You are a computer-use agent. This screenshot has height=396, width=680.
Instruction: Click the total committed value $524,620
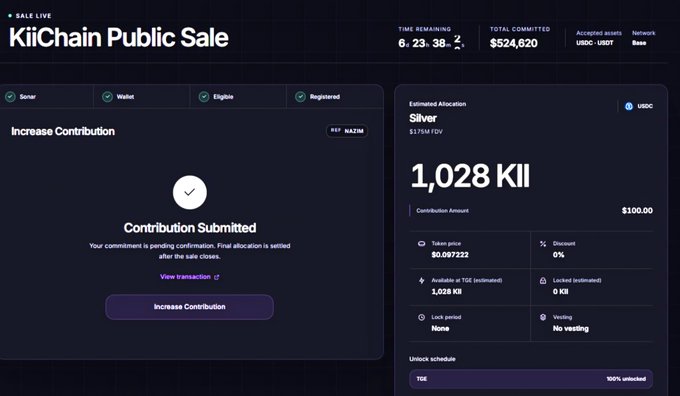coord(513,43)
